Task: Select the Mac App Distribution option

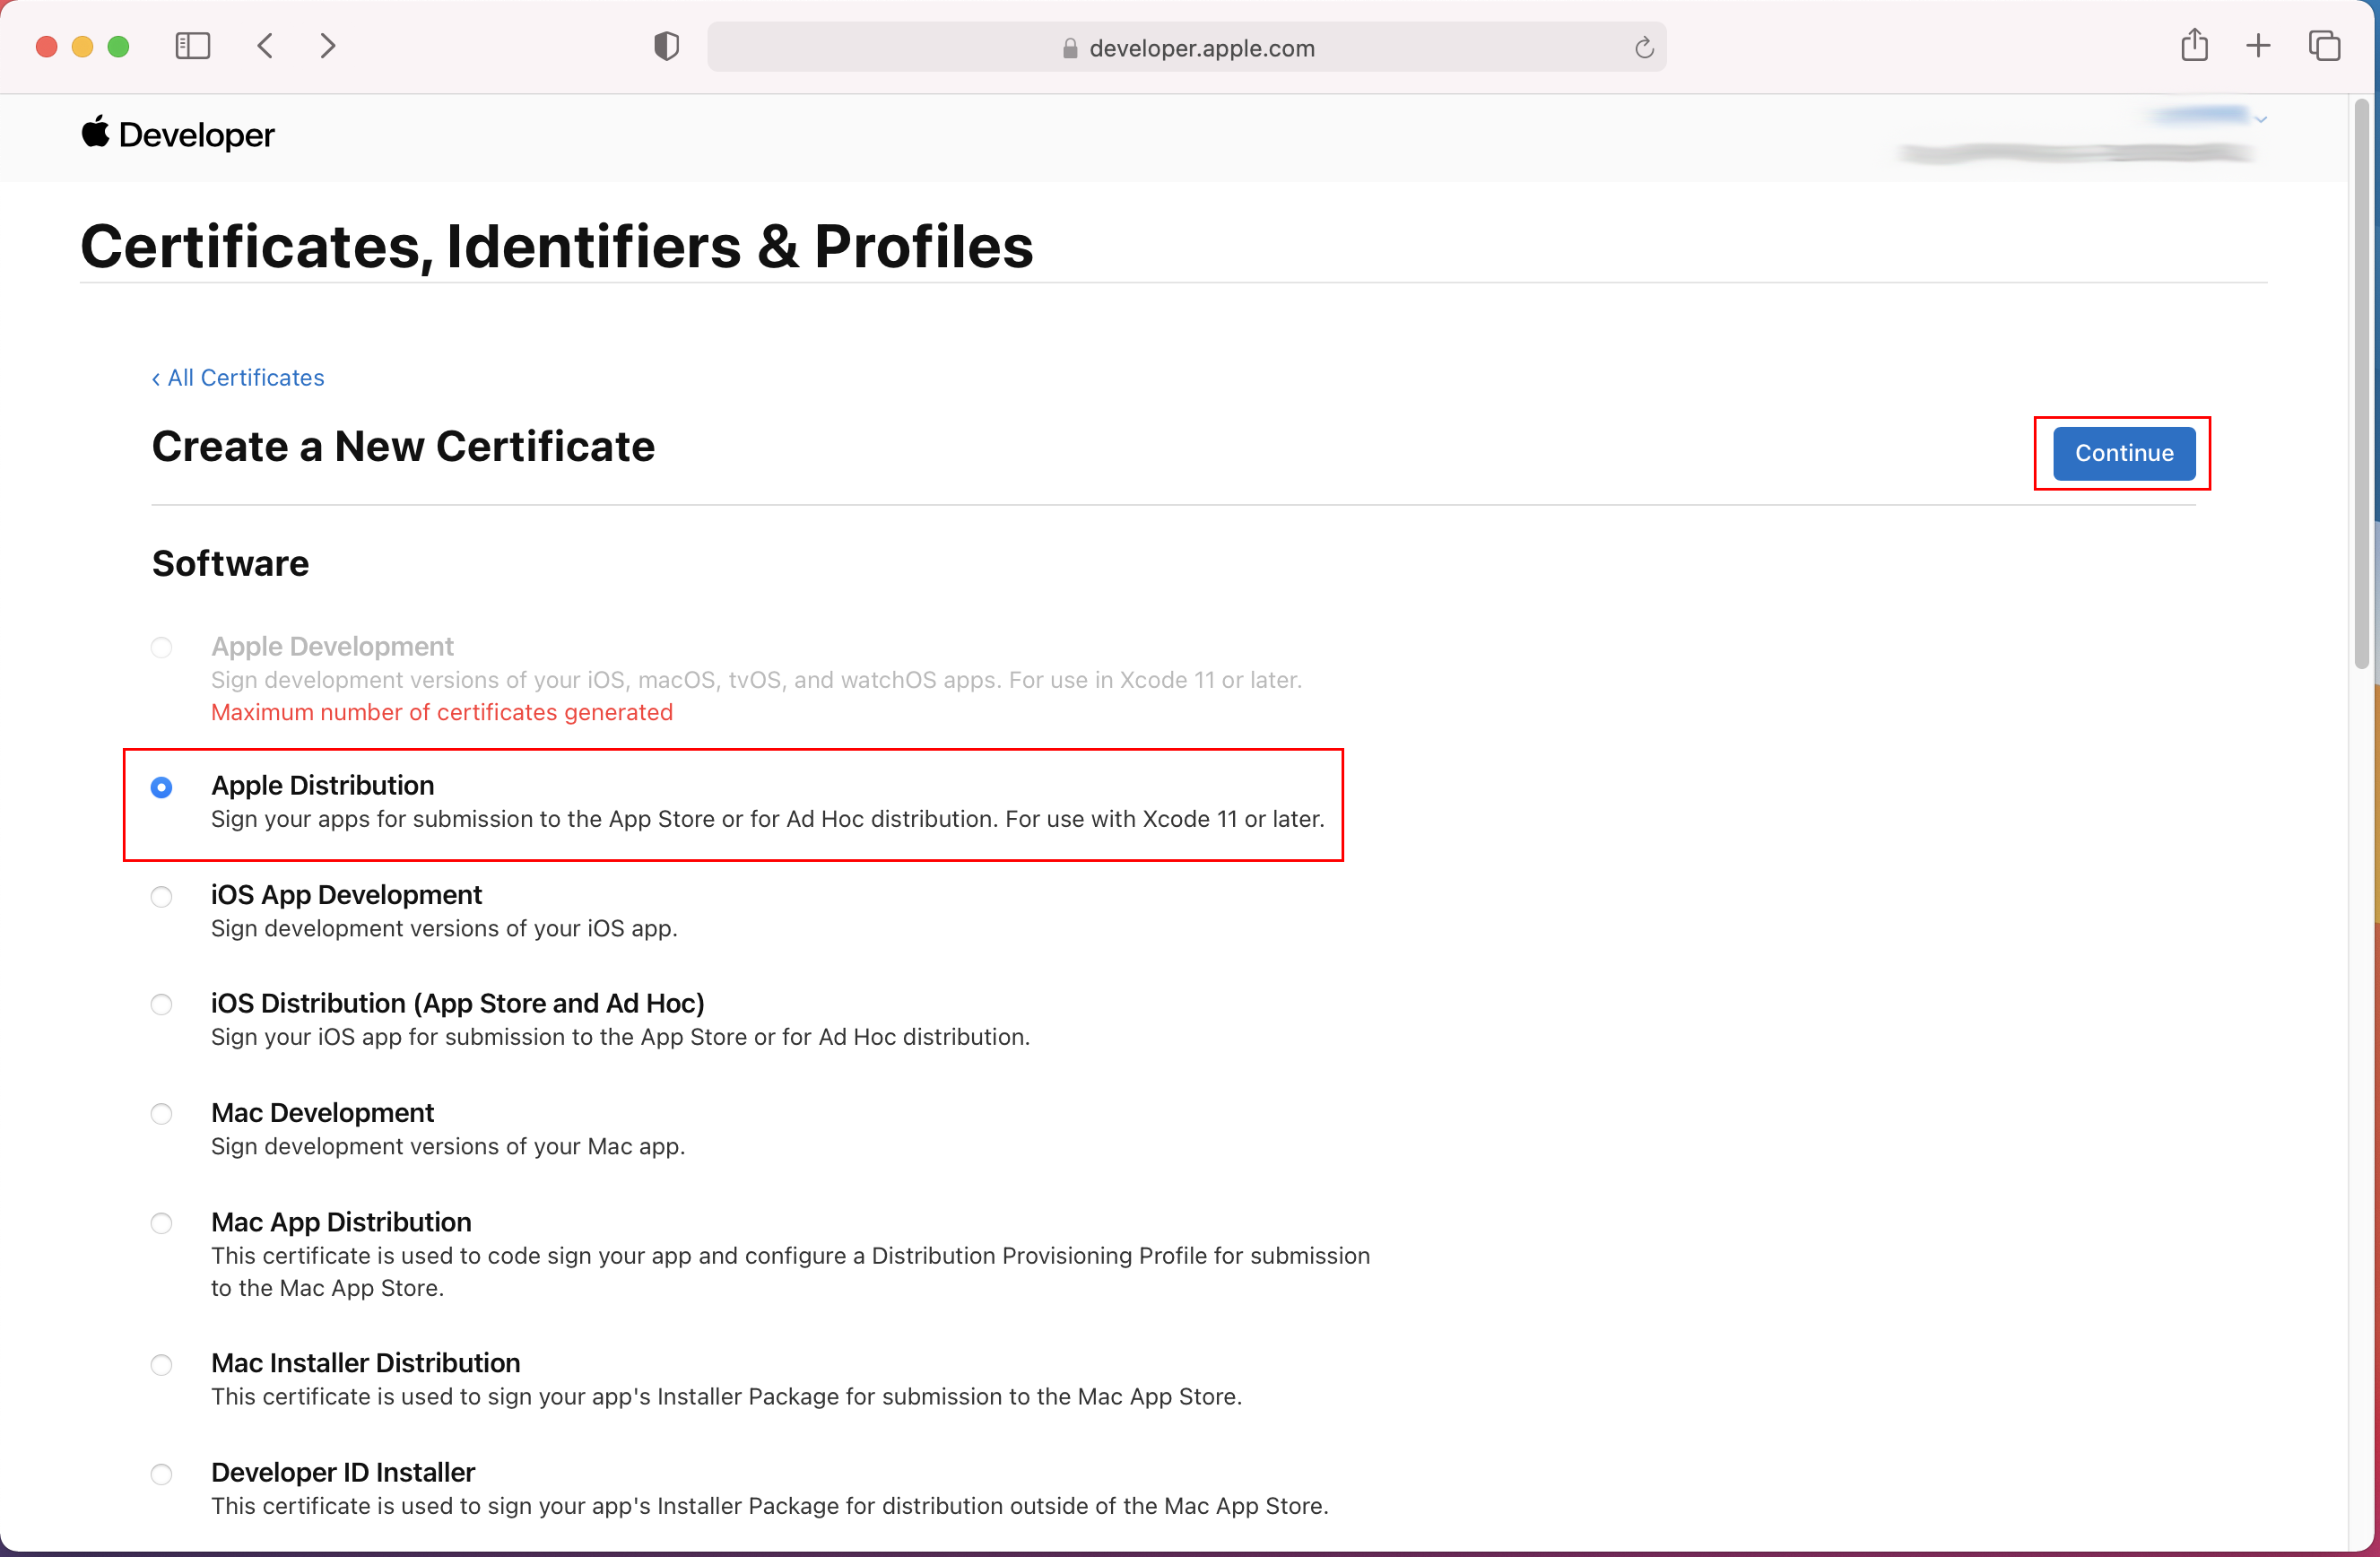Action: pyautogui.click(x=161, y=1224)
